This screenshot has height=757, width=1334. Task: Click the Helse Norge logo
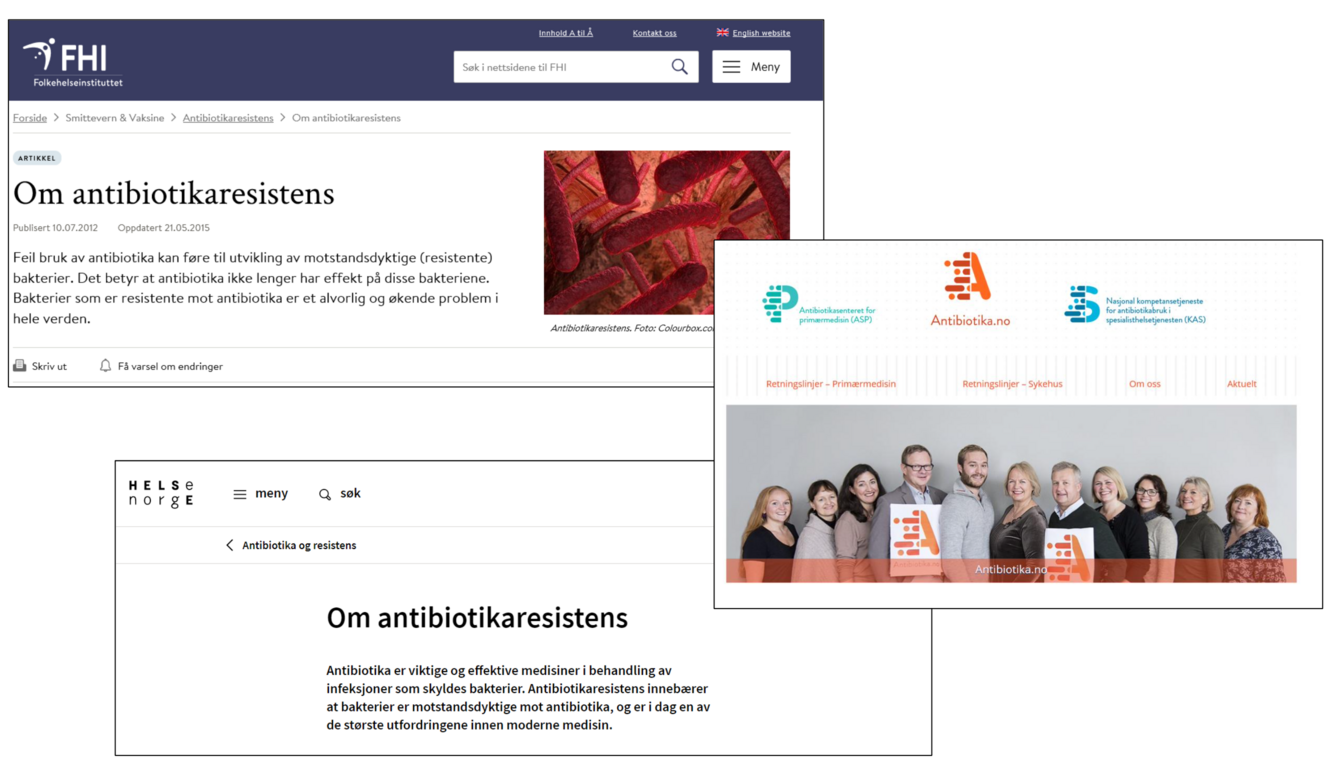[x=161, y=493]
